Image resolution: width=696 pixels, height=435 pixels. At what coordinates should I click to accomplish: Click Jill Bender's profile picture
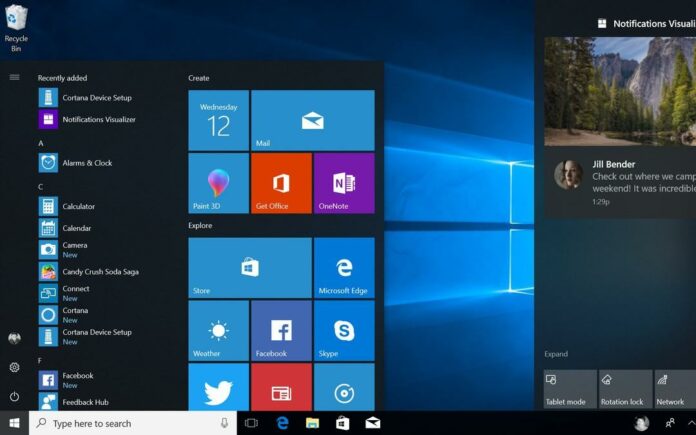click(569, 175)
